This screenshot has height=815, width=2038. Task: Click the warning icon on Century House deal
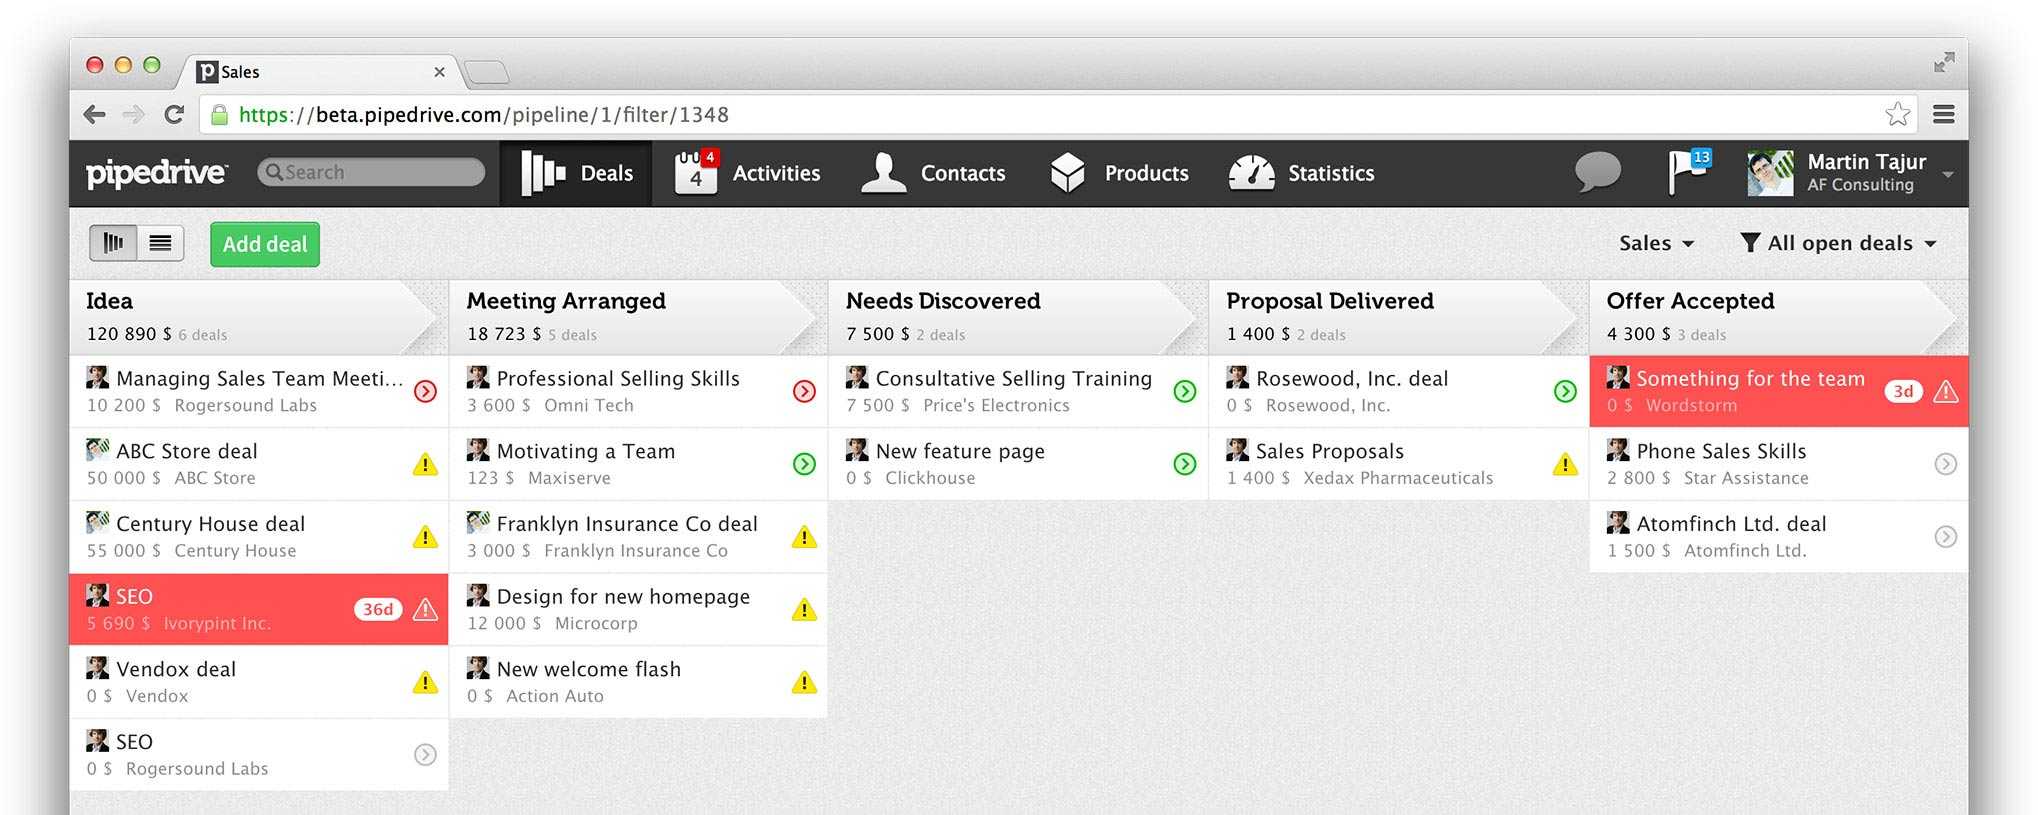pyautogui.click(x=425, y=537)
